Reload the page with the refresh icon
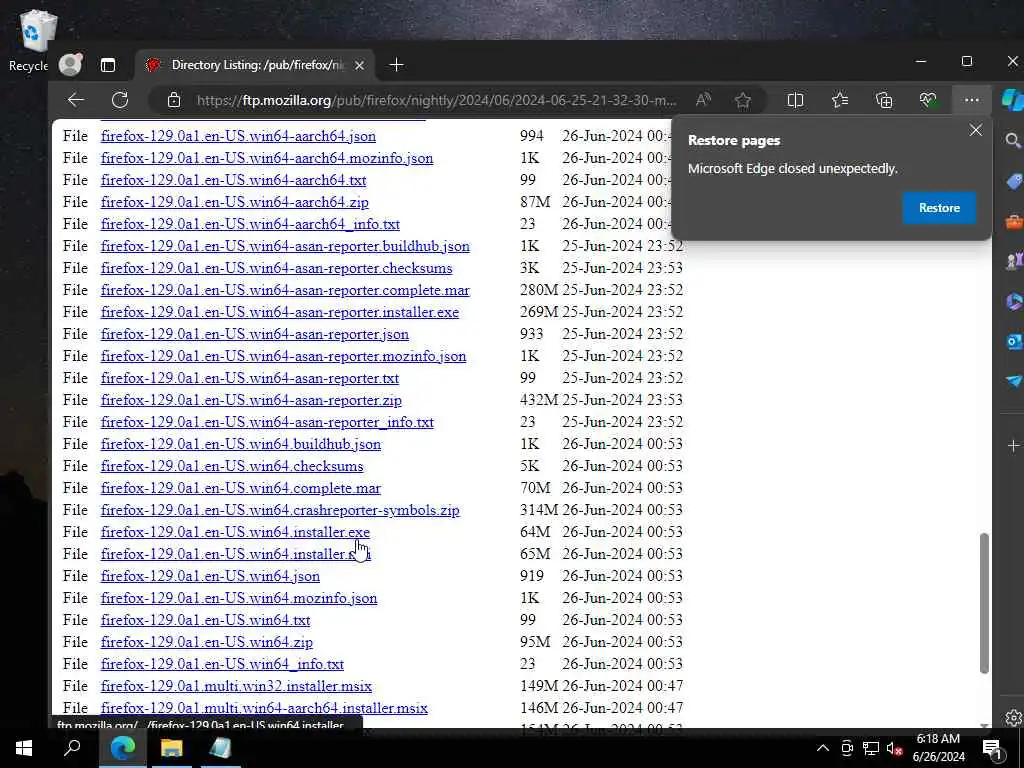1024x768 pixels. 120,100
